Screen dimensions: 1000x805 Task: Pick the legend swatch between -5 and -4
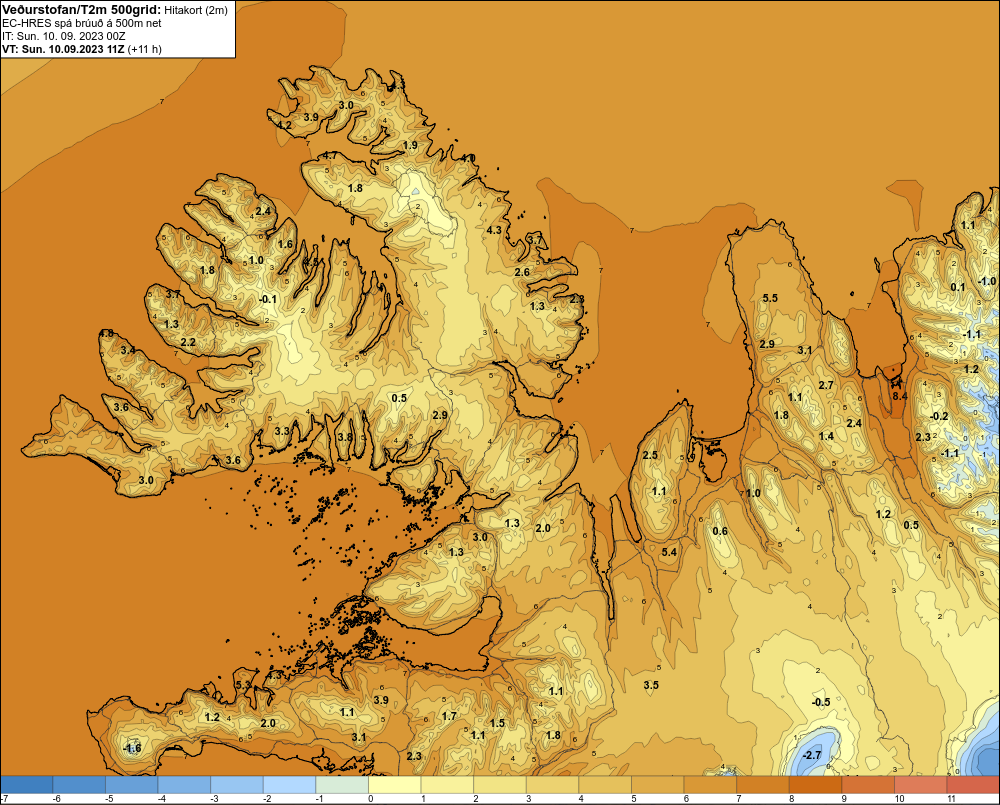click(131, 785)
